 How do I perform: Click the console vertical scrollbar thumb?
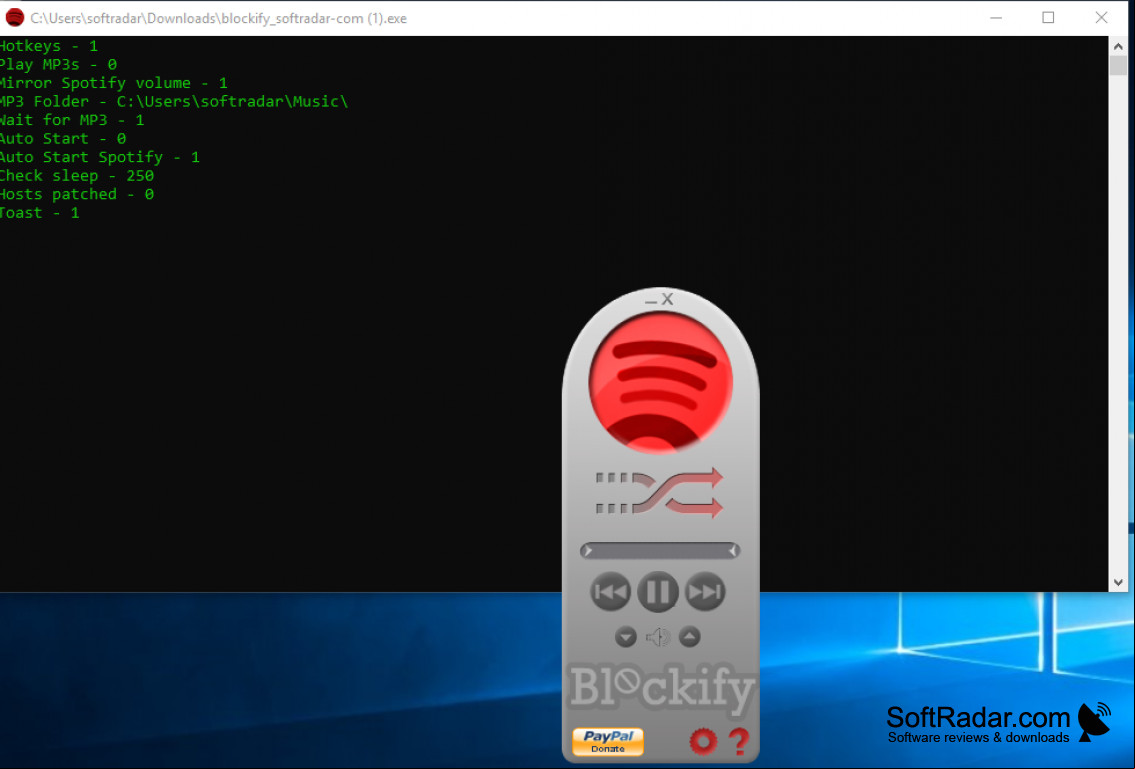[x=1118, y=65]
